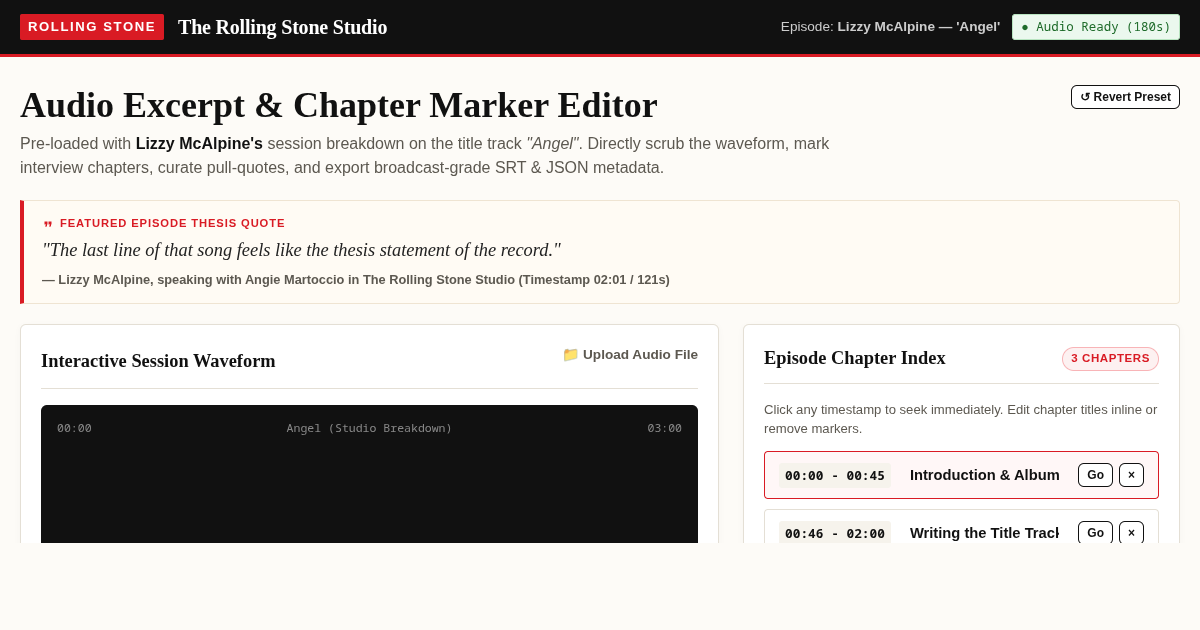Click the Episode Chapter Index heading
Image resolution: width=1200 pixels, height=630 pixels.
click(854, 358)
